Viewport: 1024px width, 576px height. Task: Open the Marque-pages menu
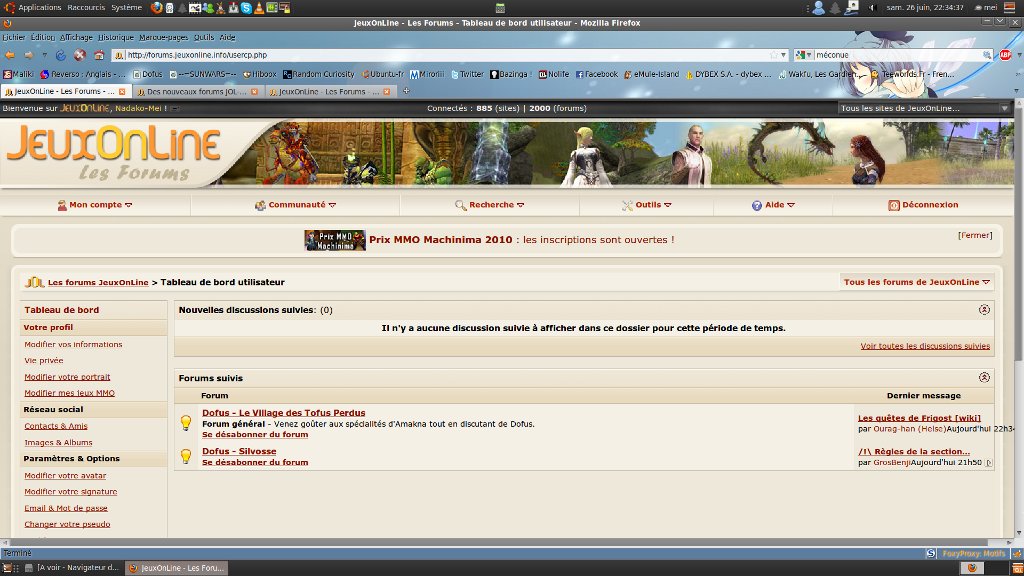pyautogui.click(x=163, y=37)
